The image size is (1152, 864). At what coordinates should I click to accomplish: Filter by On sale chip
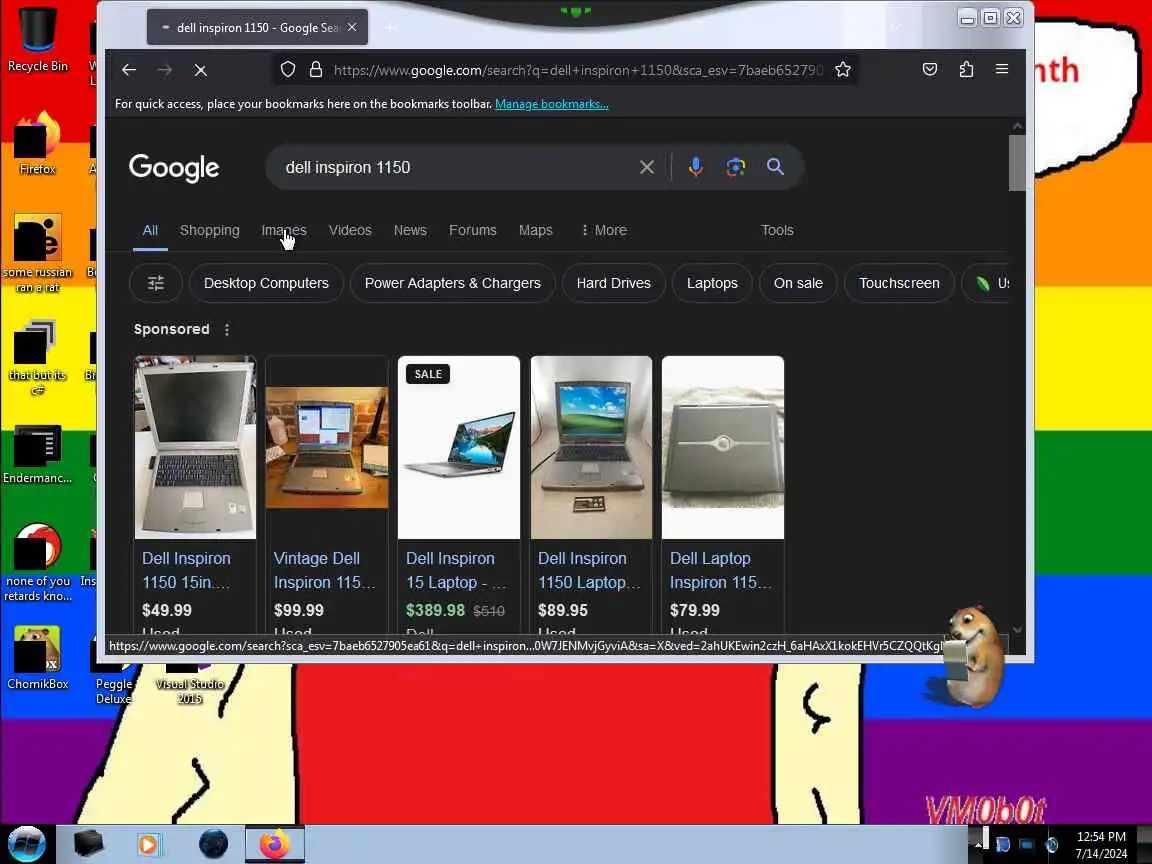point(798,283)
